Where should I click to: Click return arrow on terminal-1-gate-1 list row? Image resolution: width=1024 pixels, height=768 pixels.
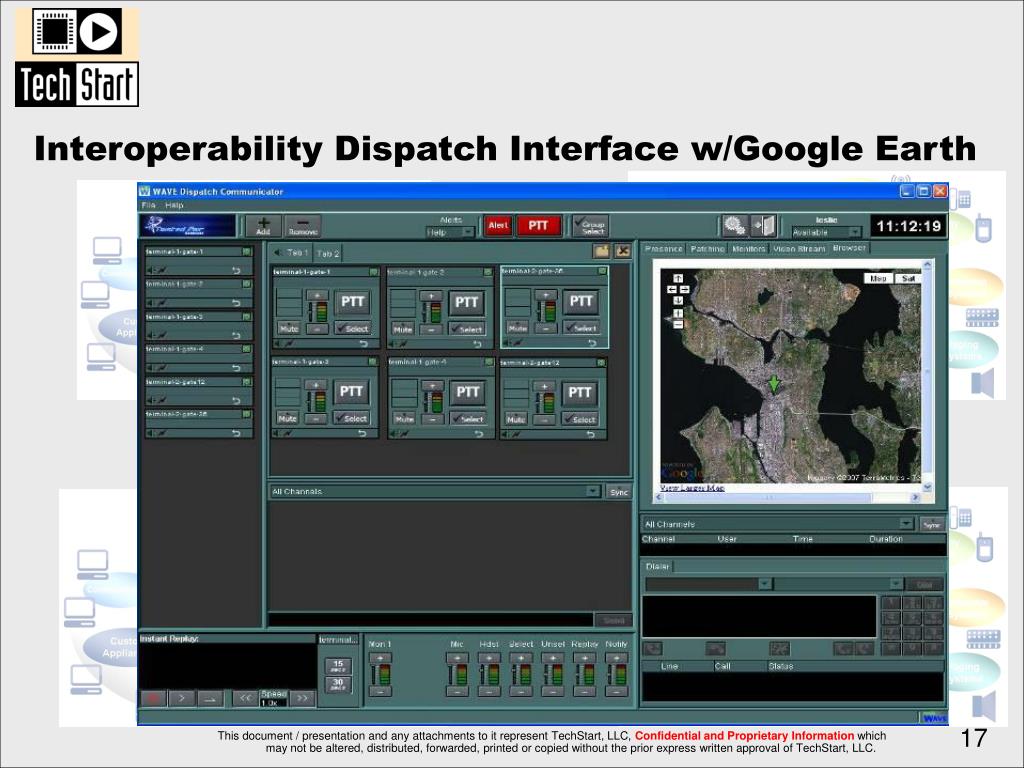coord(236,270)
